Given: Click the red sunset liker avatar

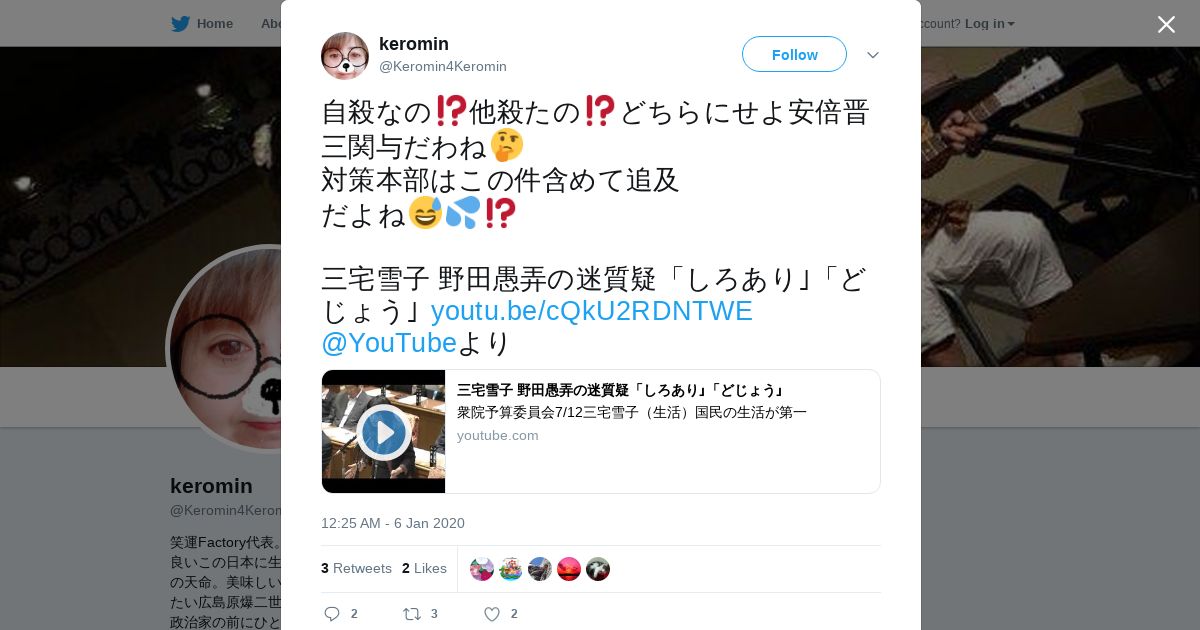Looking at the screenshot, I should click(x=569, y=569).
